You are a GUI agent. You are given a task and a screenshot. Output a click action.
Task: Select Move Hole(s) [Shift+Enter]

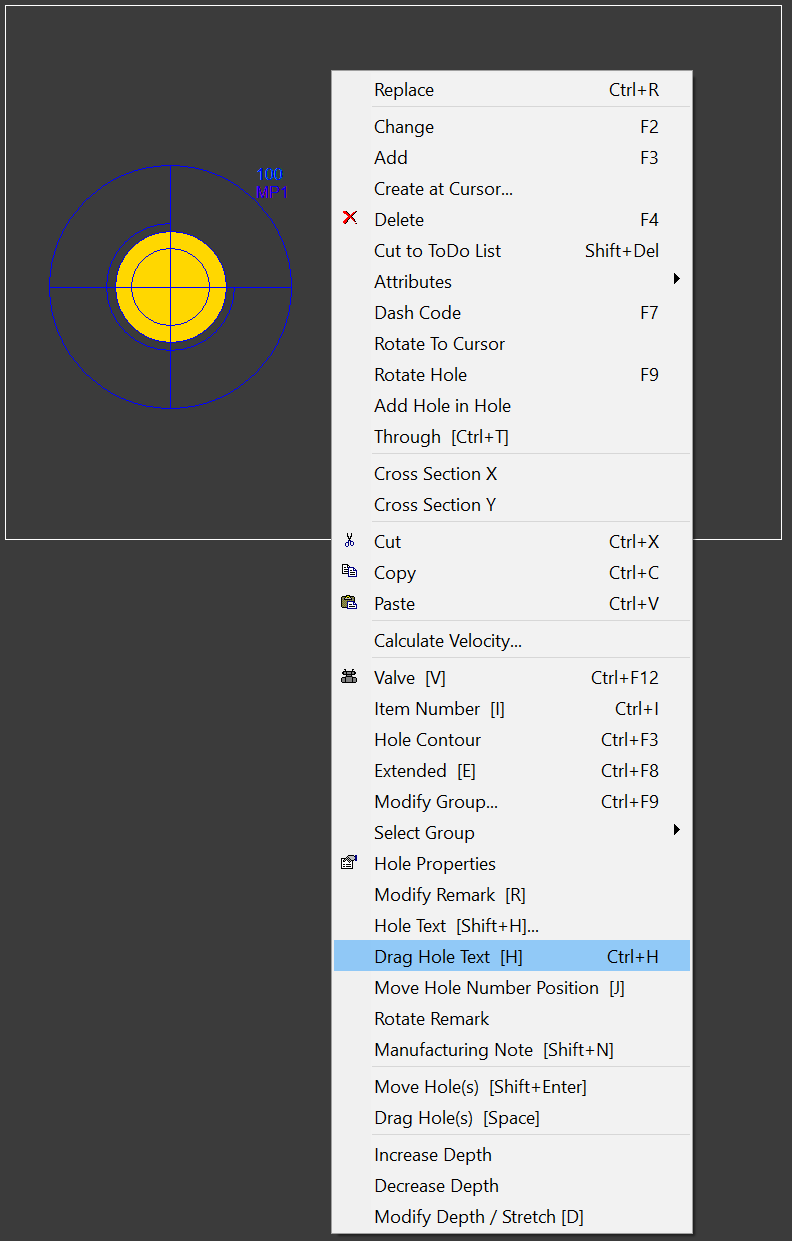pyautogui.click(x=512, y=1087)
